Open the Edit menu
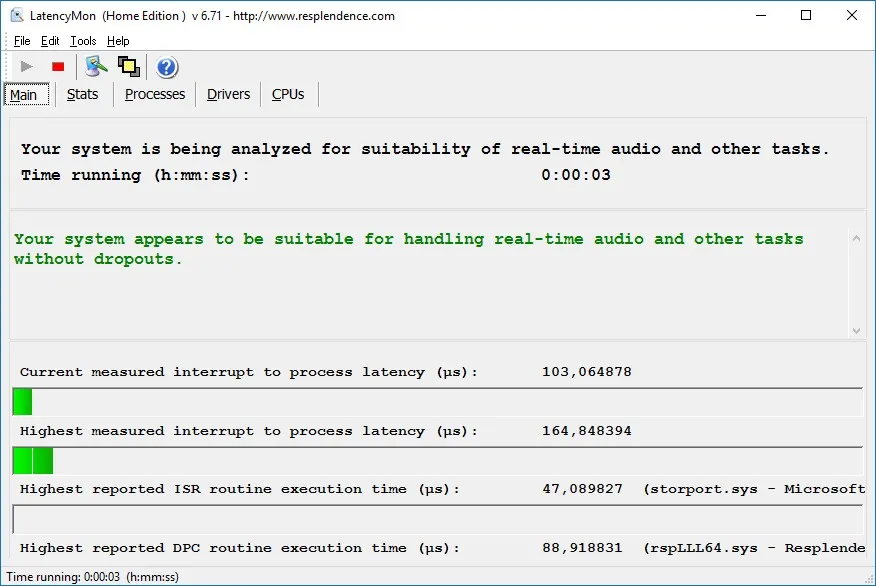Image resolution: width=876 pixels, height=586 pixels. [50, 41]
